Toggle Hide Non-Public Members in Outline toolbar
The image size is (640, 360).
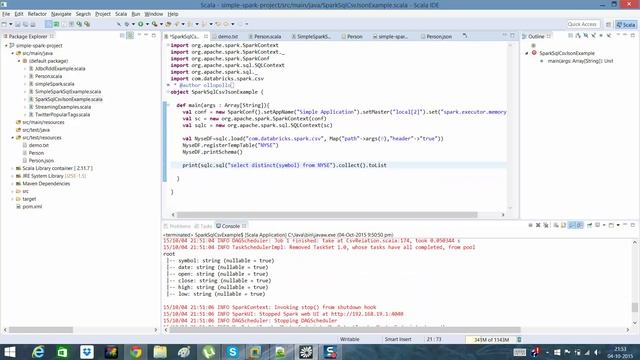(x=601, y=36)
